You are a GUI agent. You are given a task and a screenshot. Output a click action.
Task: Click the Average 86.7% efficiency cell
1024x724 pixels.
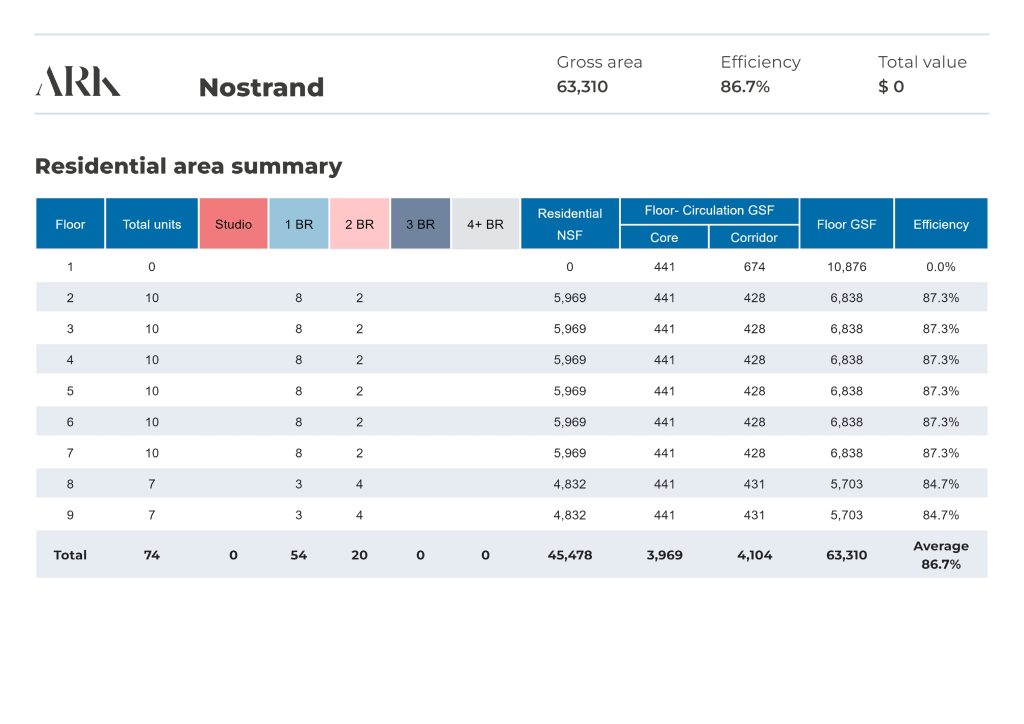click(940, 555)
